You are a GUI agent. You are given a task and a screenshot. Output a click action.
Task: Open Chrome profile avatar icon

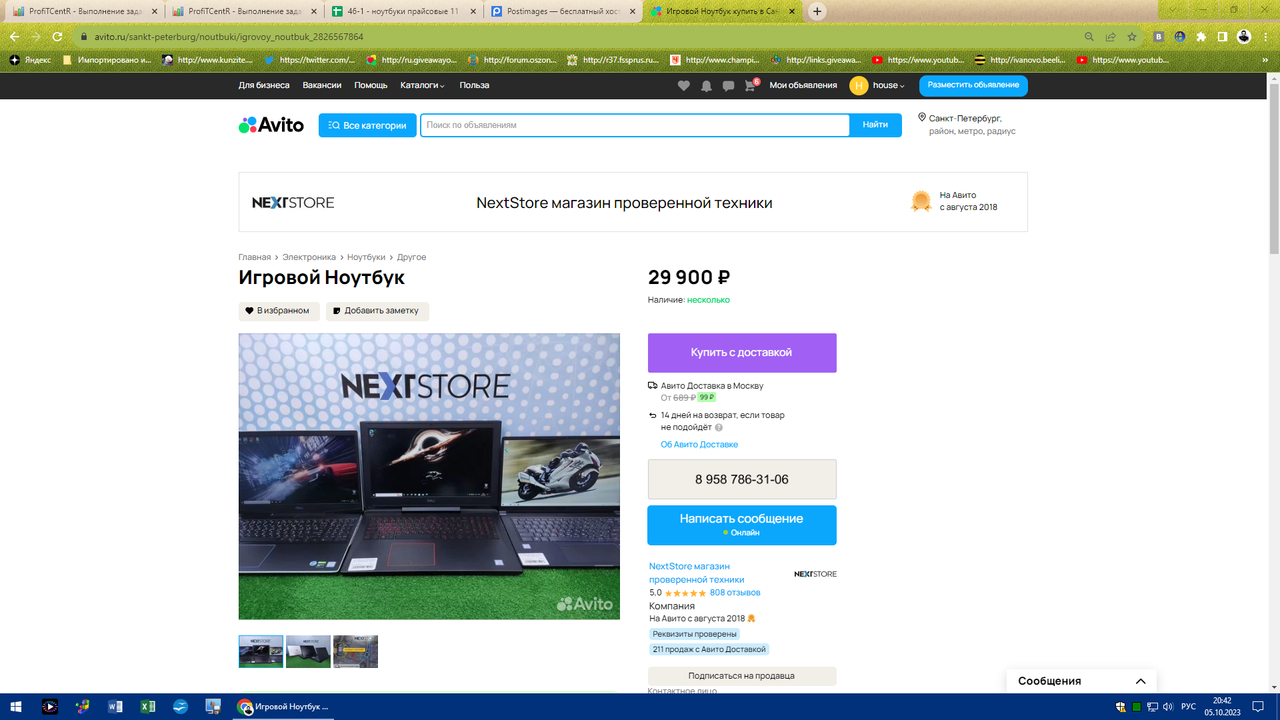1244,37
